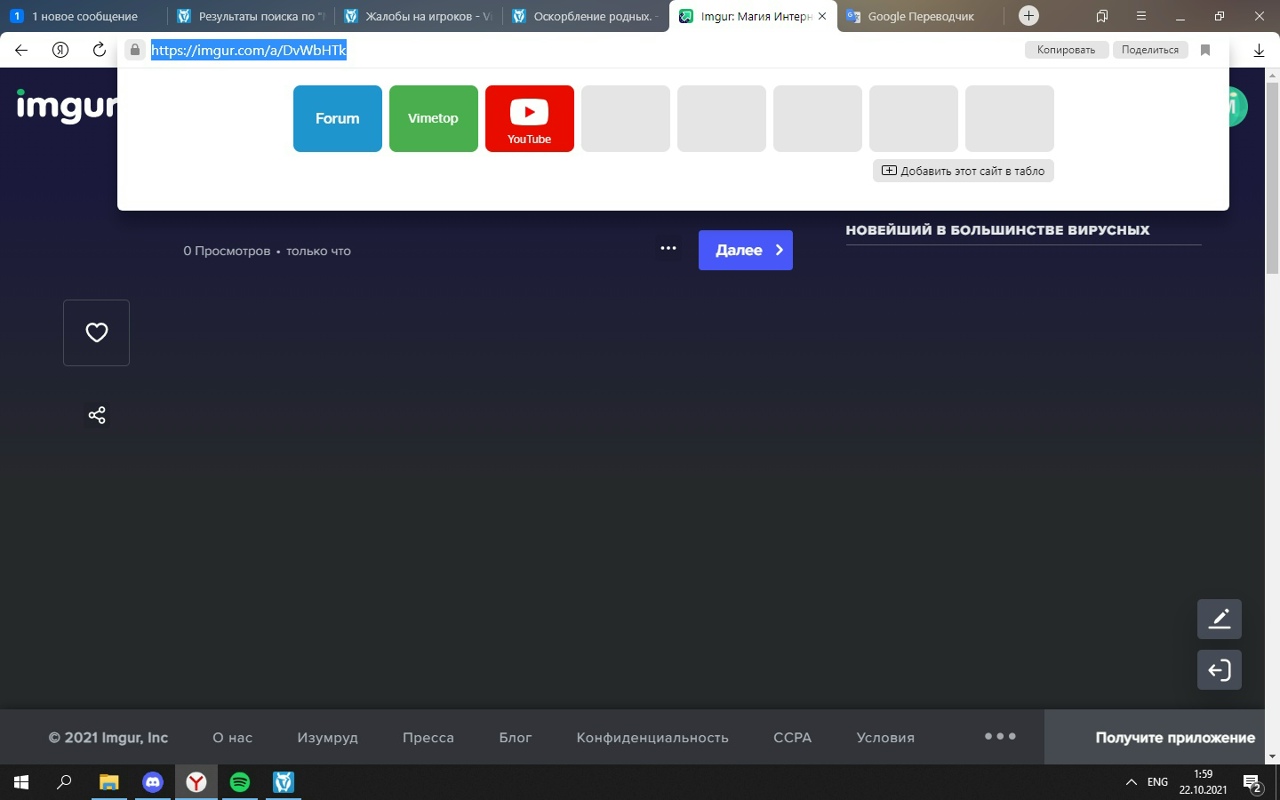Click the Далее button
Screen dimensions: 1280x800
745,250
